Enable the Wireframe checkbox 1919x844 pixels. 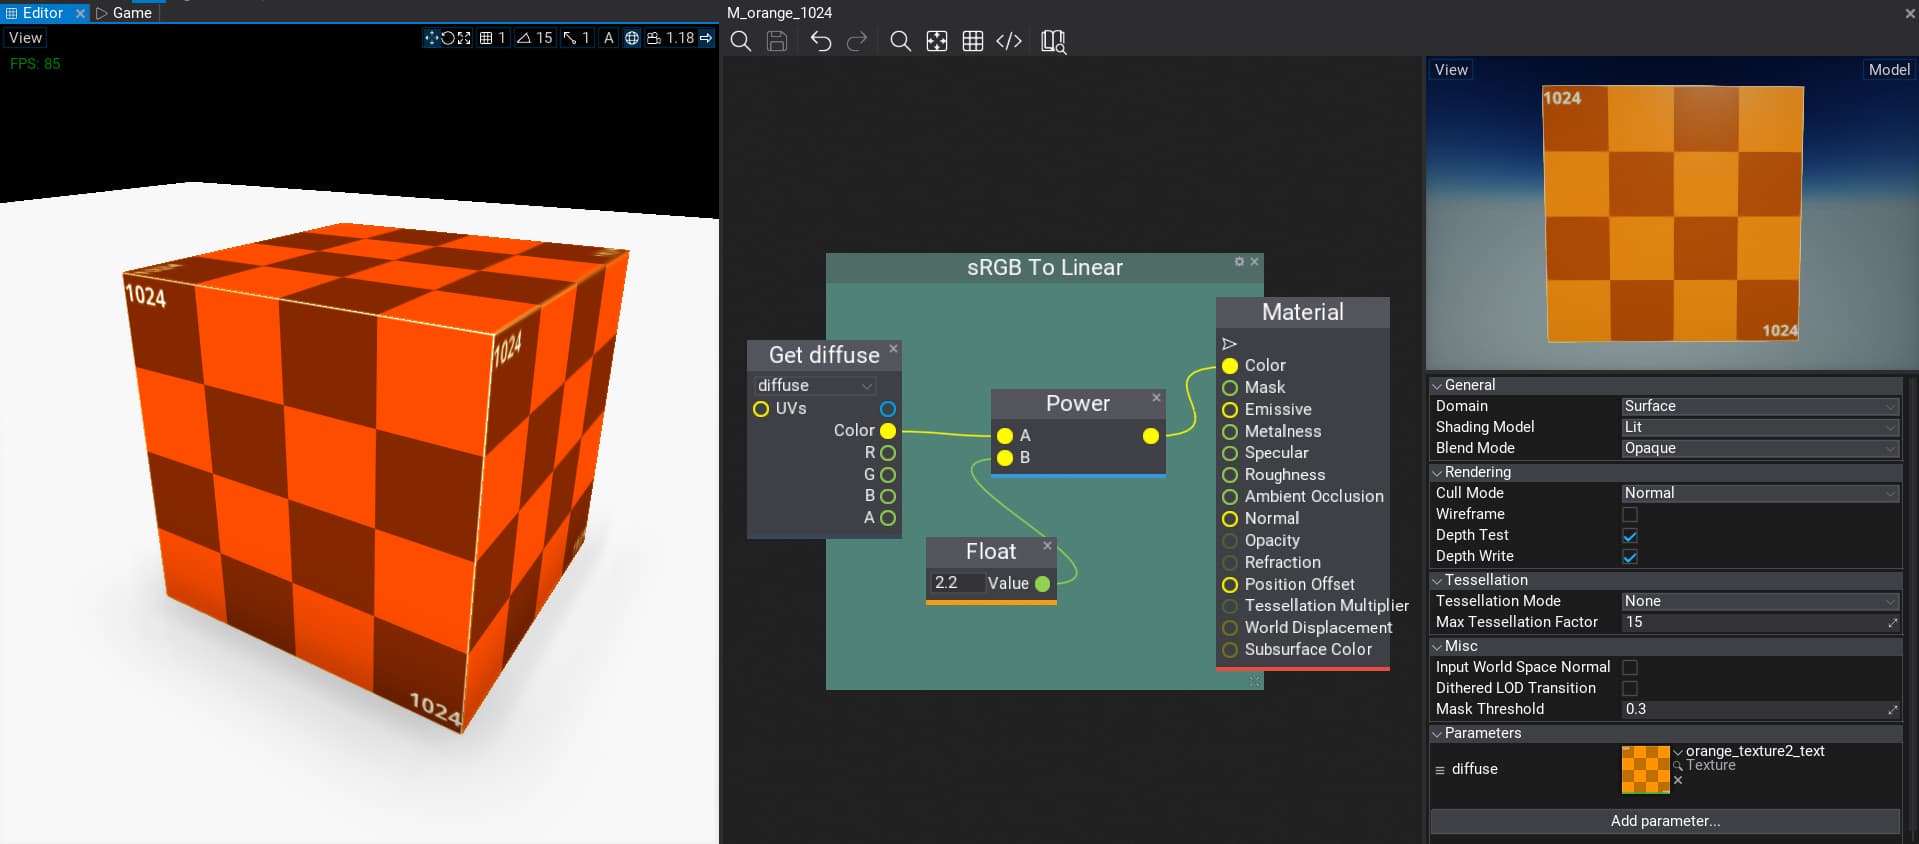pos(1630,515)
